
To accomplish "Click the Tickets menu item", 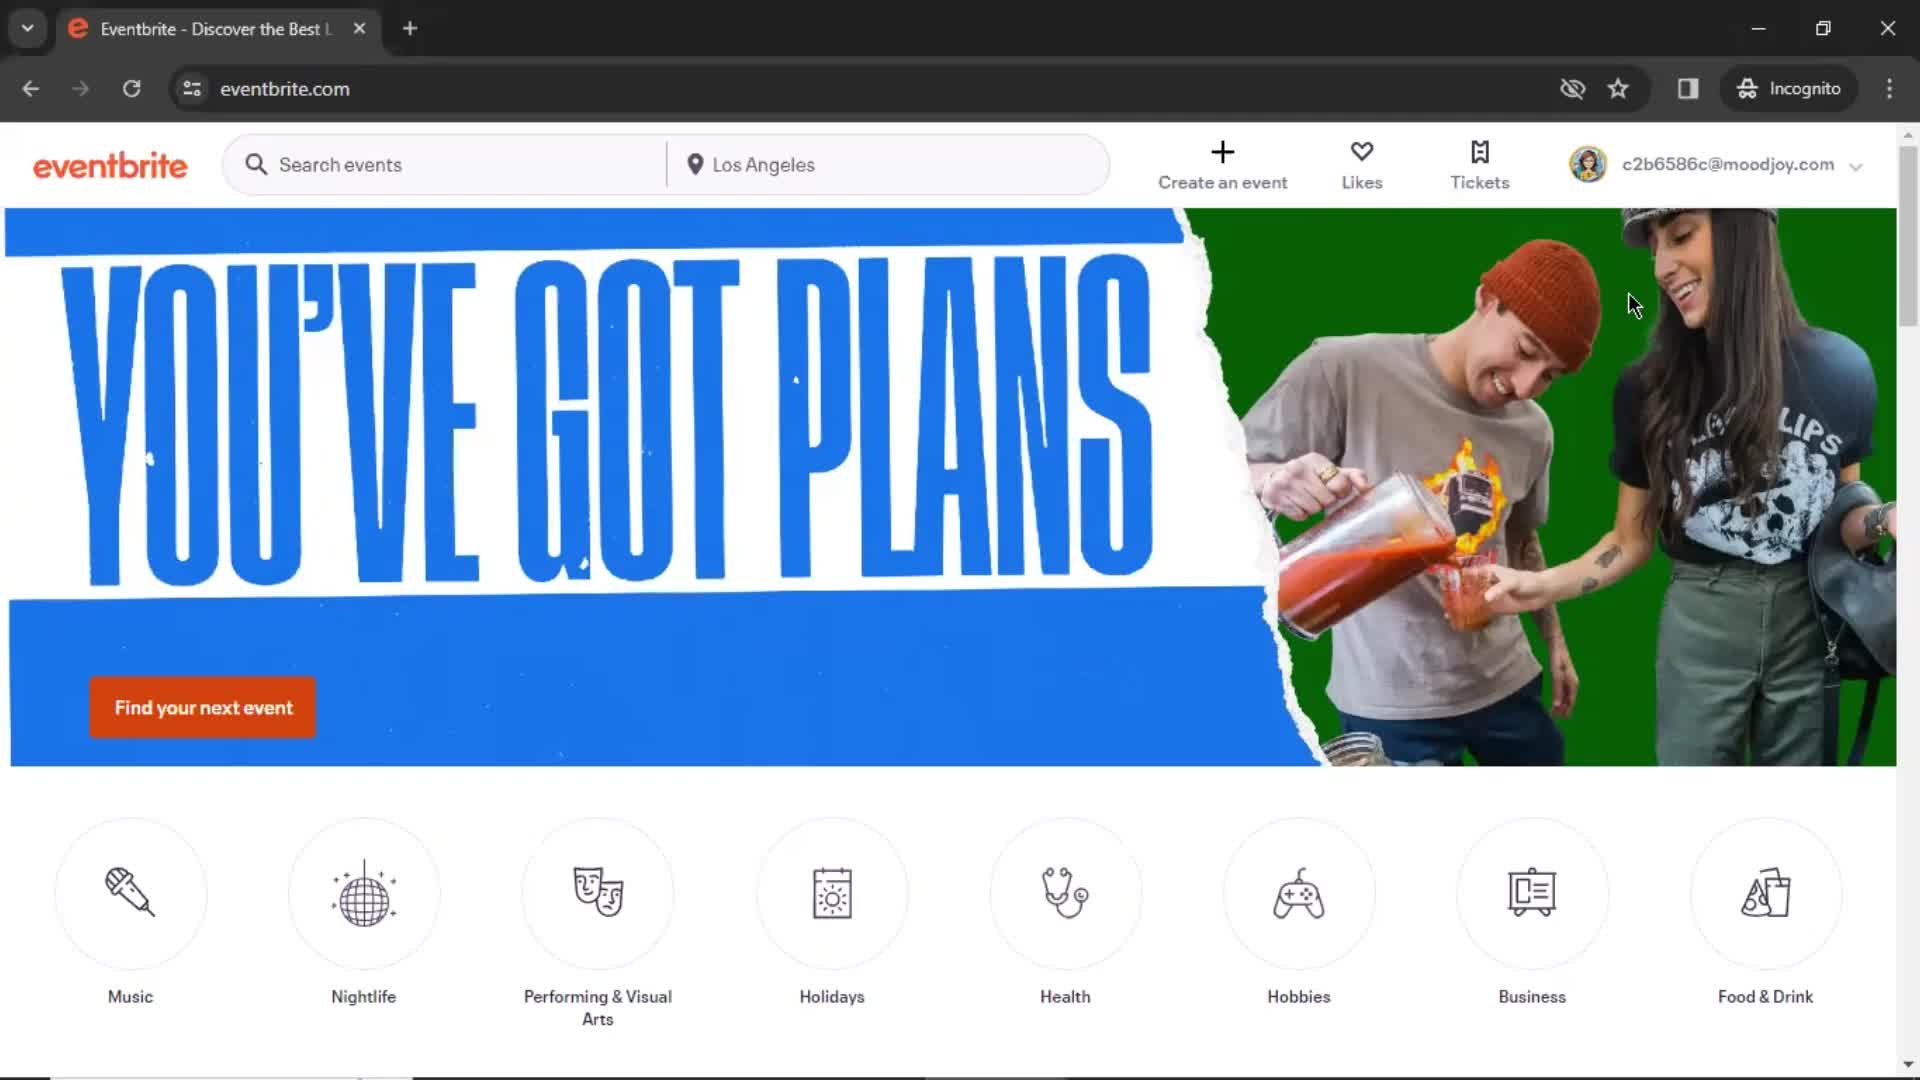I will 1480,164.
